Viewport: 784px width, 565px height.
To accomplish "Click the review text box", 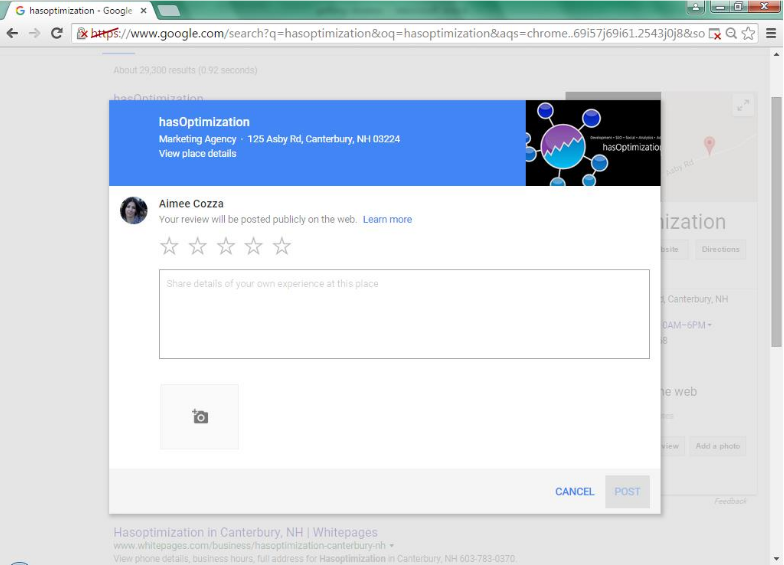I will click(404, 314).
